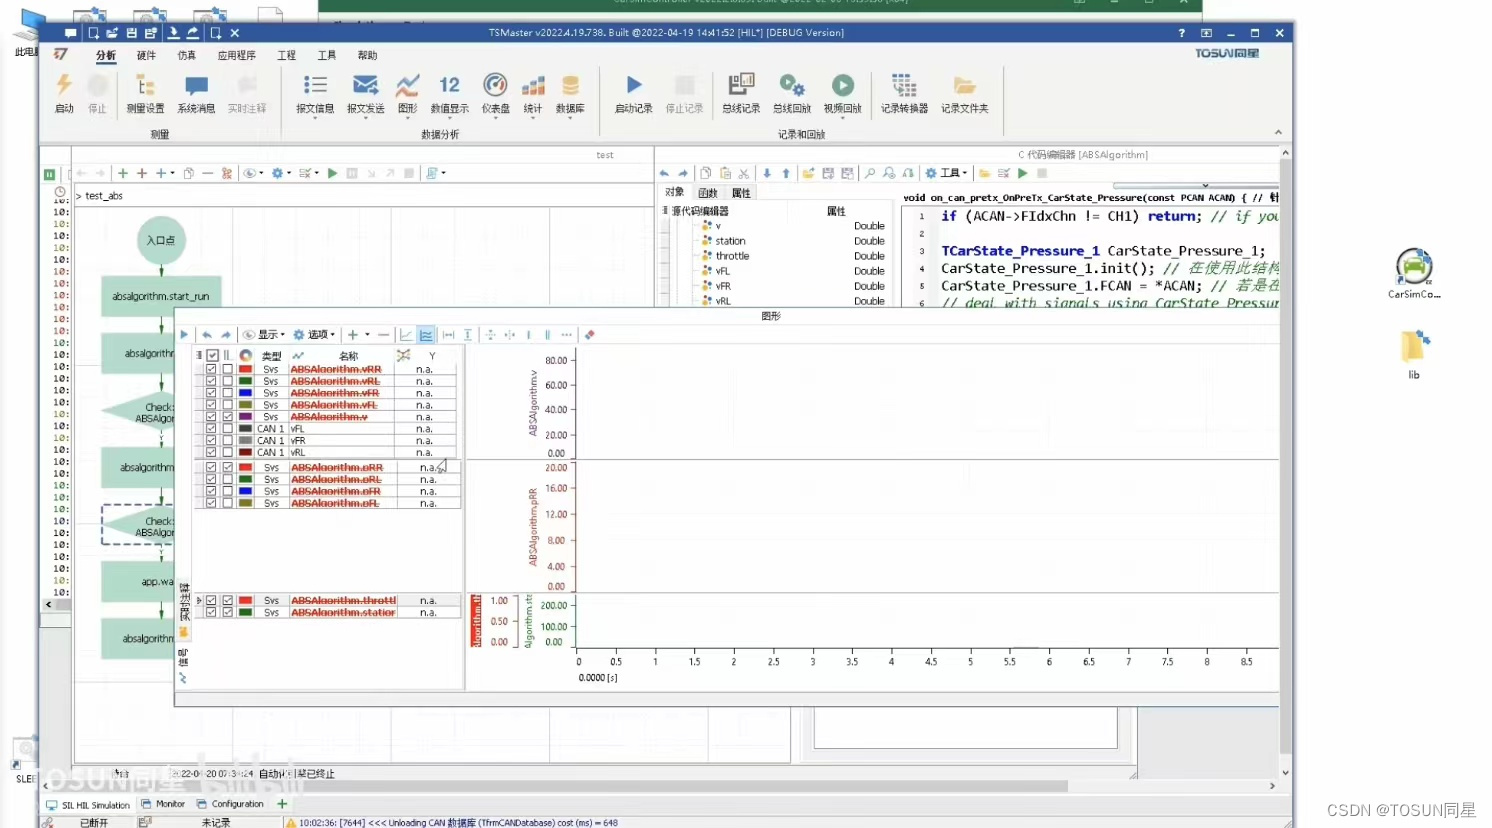Collapse the ribbon using chevron
Viewport: 1492px width, 828px height.
(x=1277, y=132)
